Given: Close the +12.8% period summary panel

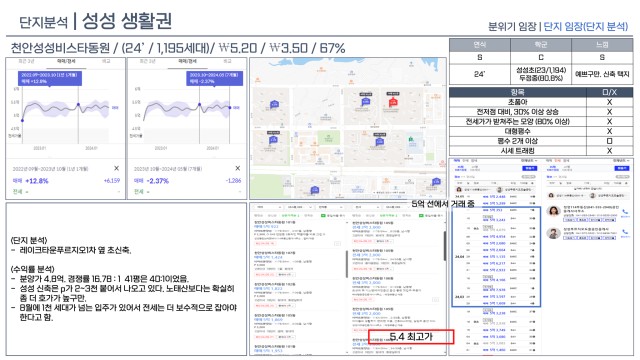Looking at the screenshot, I should point(116,168).
